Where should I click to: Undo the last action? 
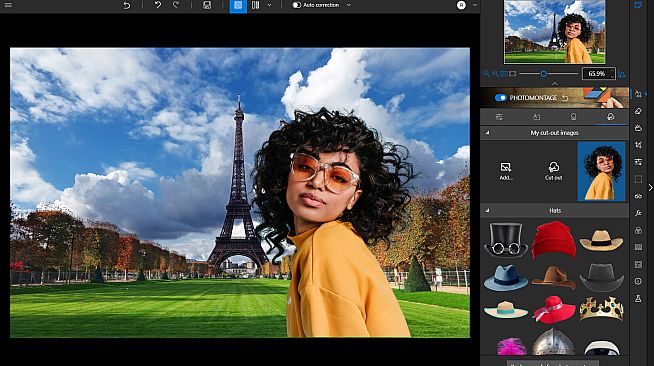pyautogui.click(x=158, y=5)
